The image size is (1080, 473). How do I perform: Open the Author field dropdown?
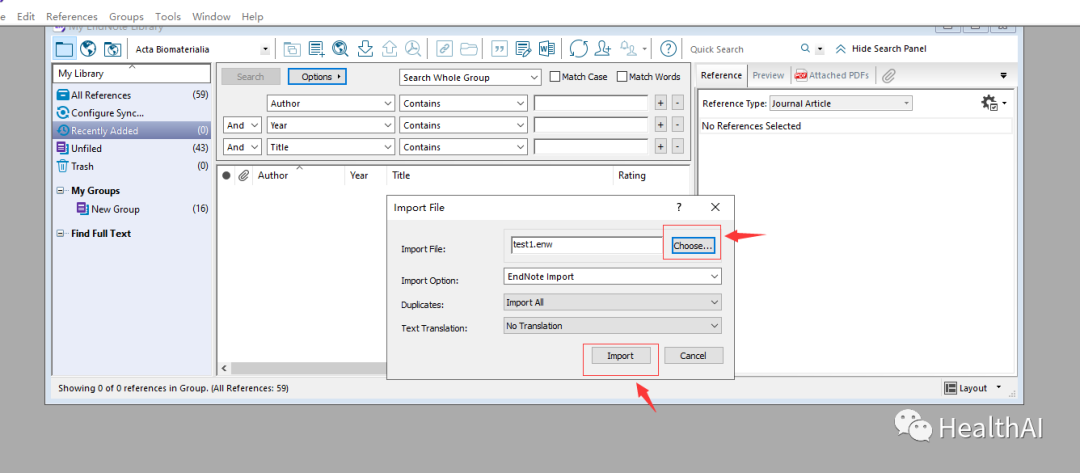[331, 103]
